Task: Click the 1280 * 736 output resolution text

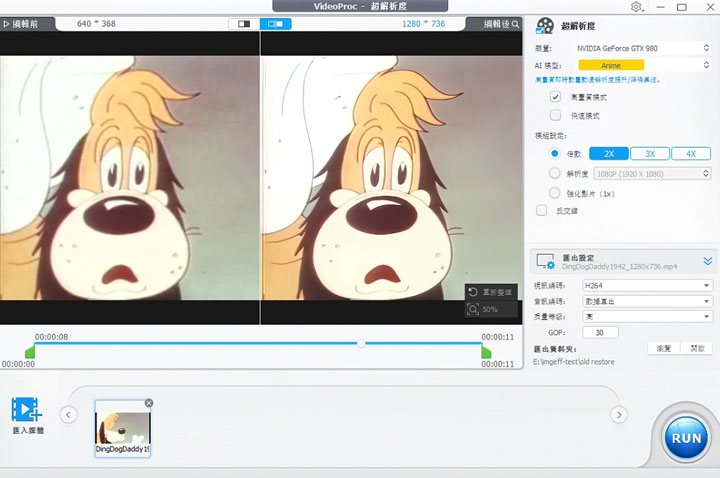Action: 423,24
